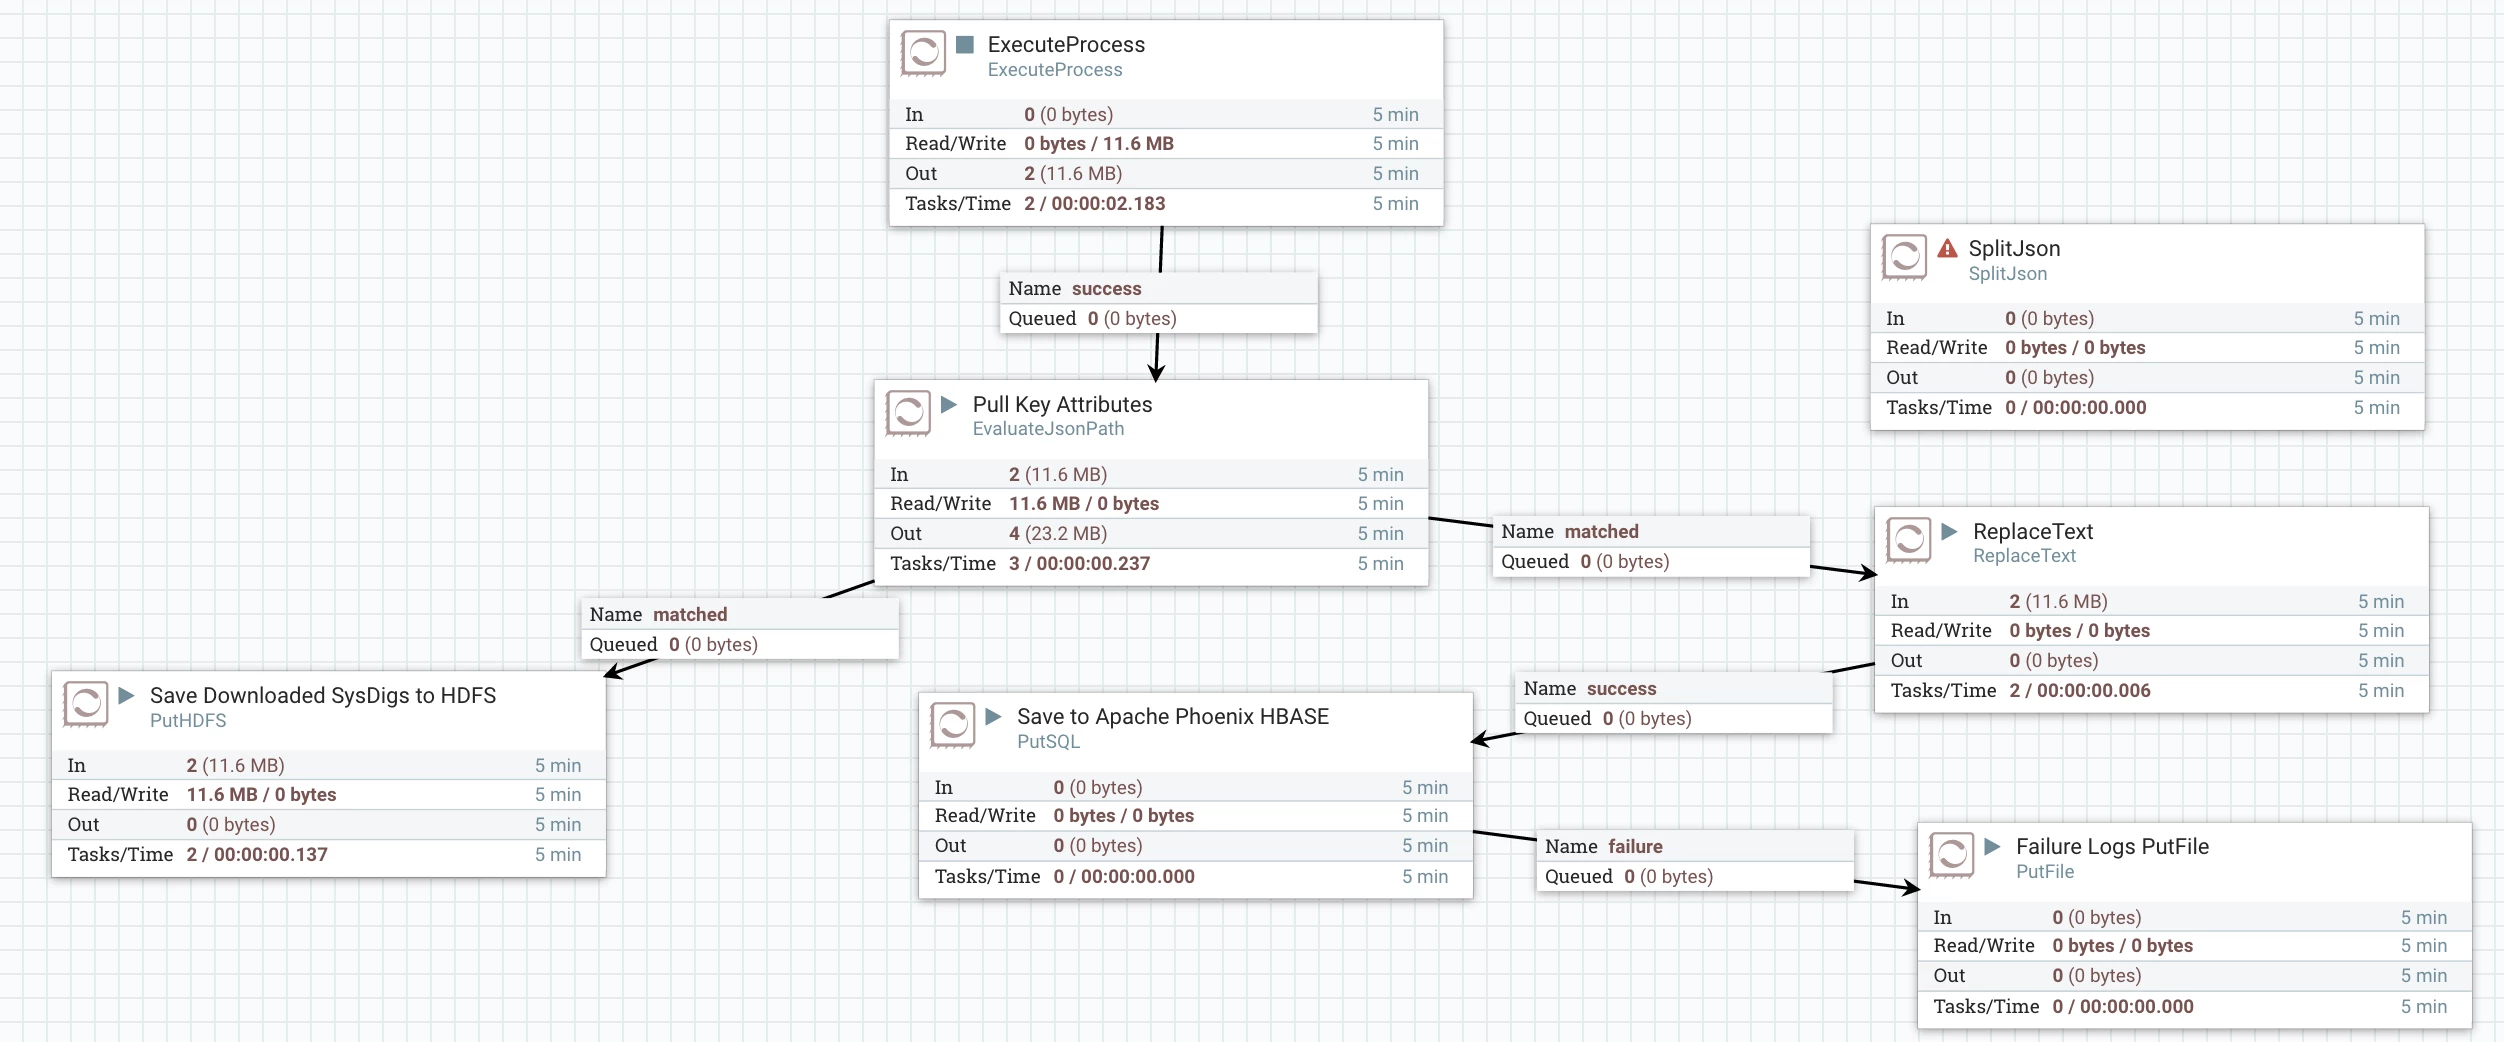Click the running play indicator on ReplaceText
The image size is (2504, 1042).
[x=1949, y=531]
